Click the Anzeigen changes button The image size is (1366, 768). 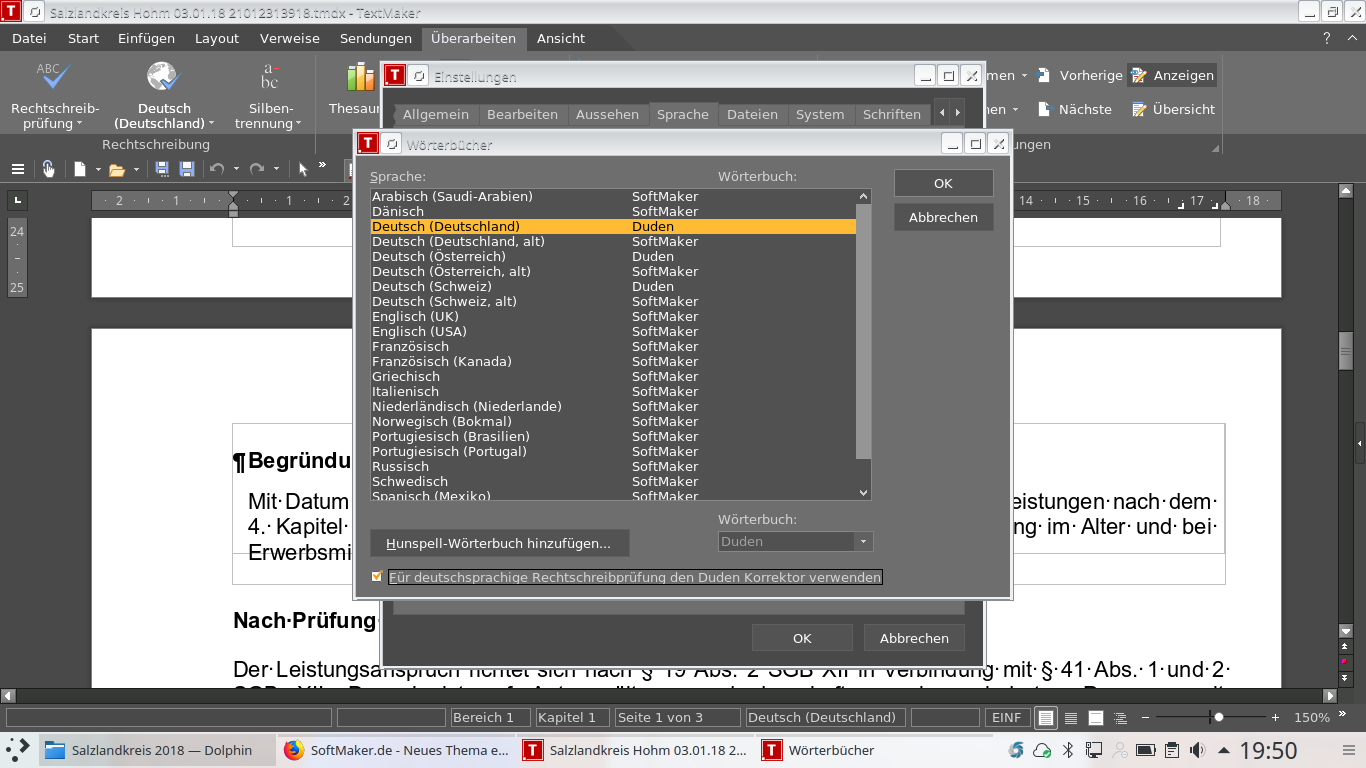pos(1172,75)
